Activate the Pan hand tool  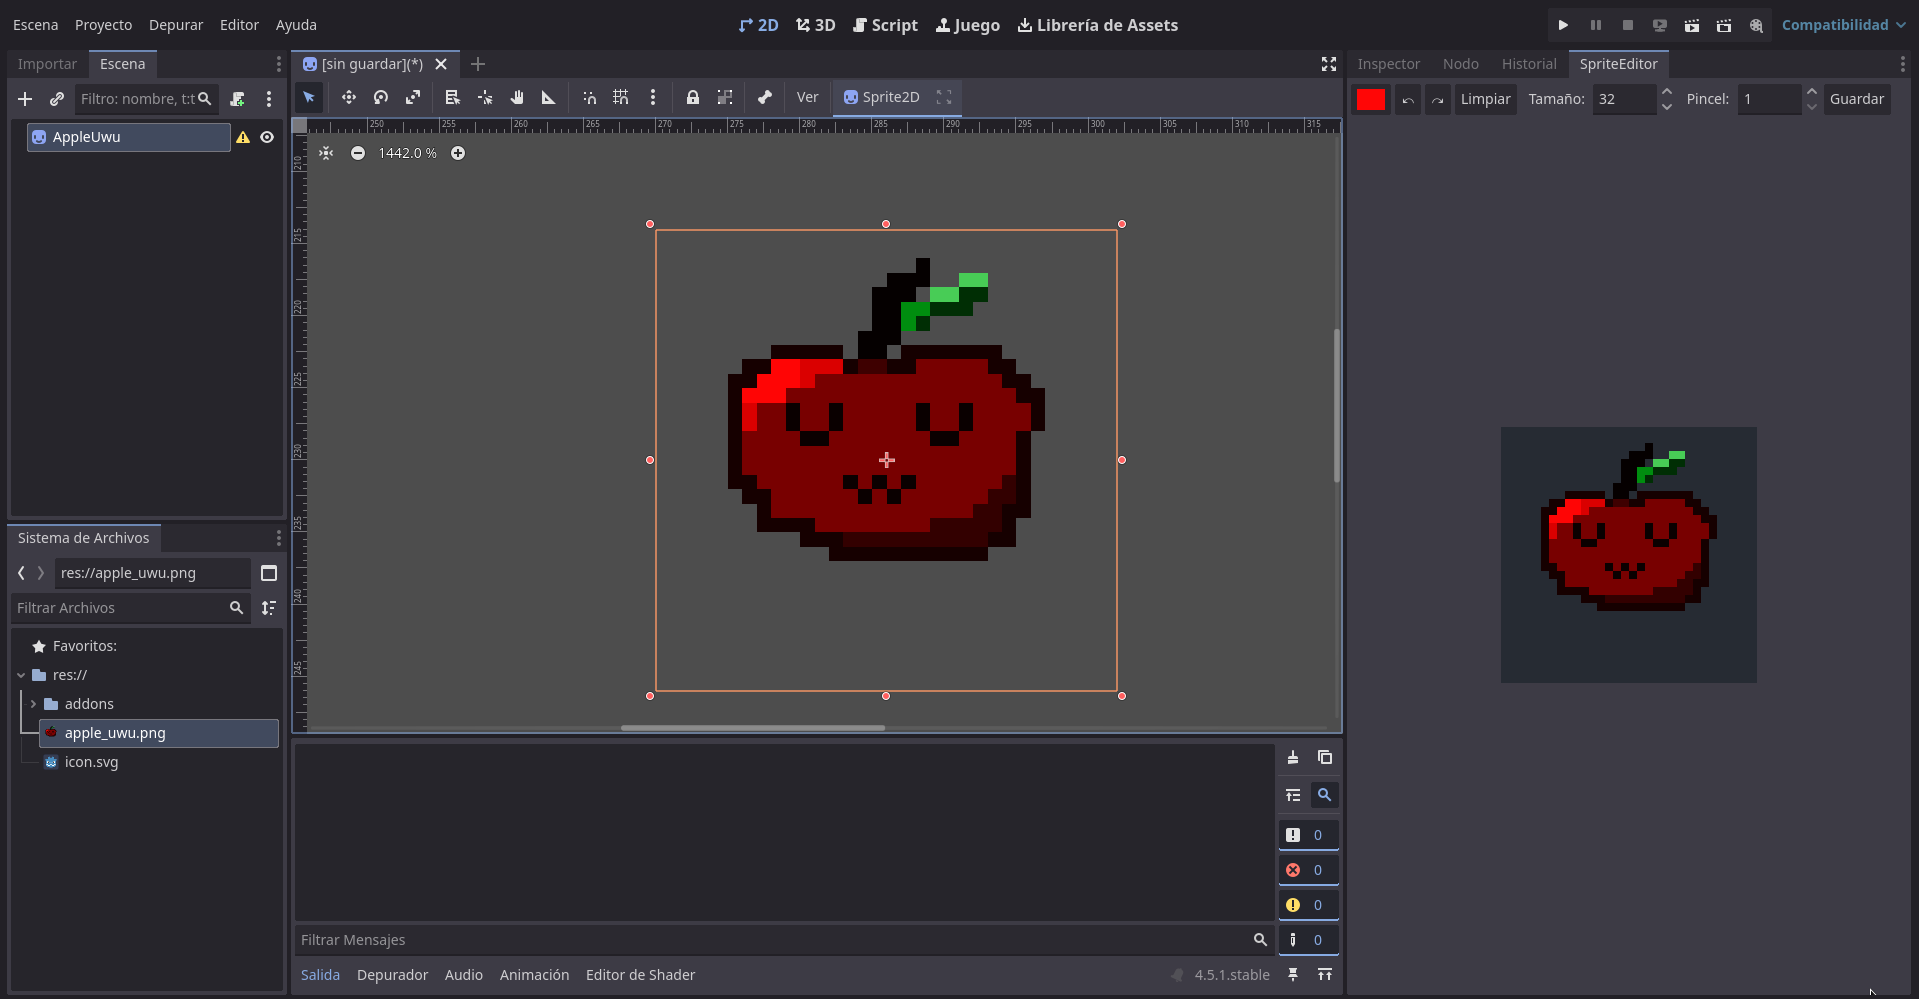point(517,97)
